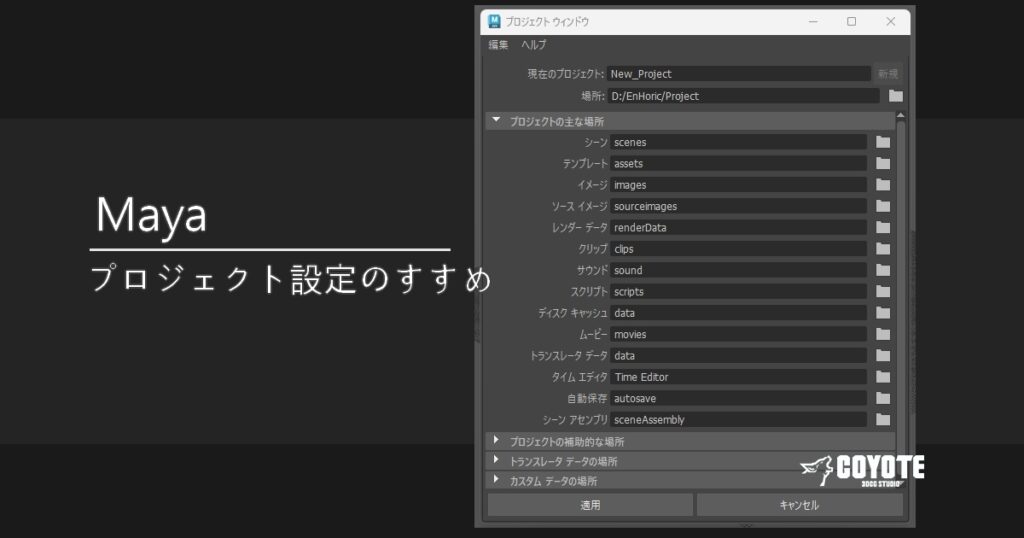
Task: Click the assets input field
Action: point(739,164)
